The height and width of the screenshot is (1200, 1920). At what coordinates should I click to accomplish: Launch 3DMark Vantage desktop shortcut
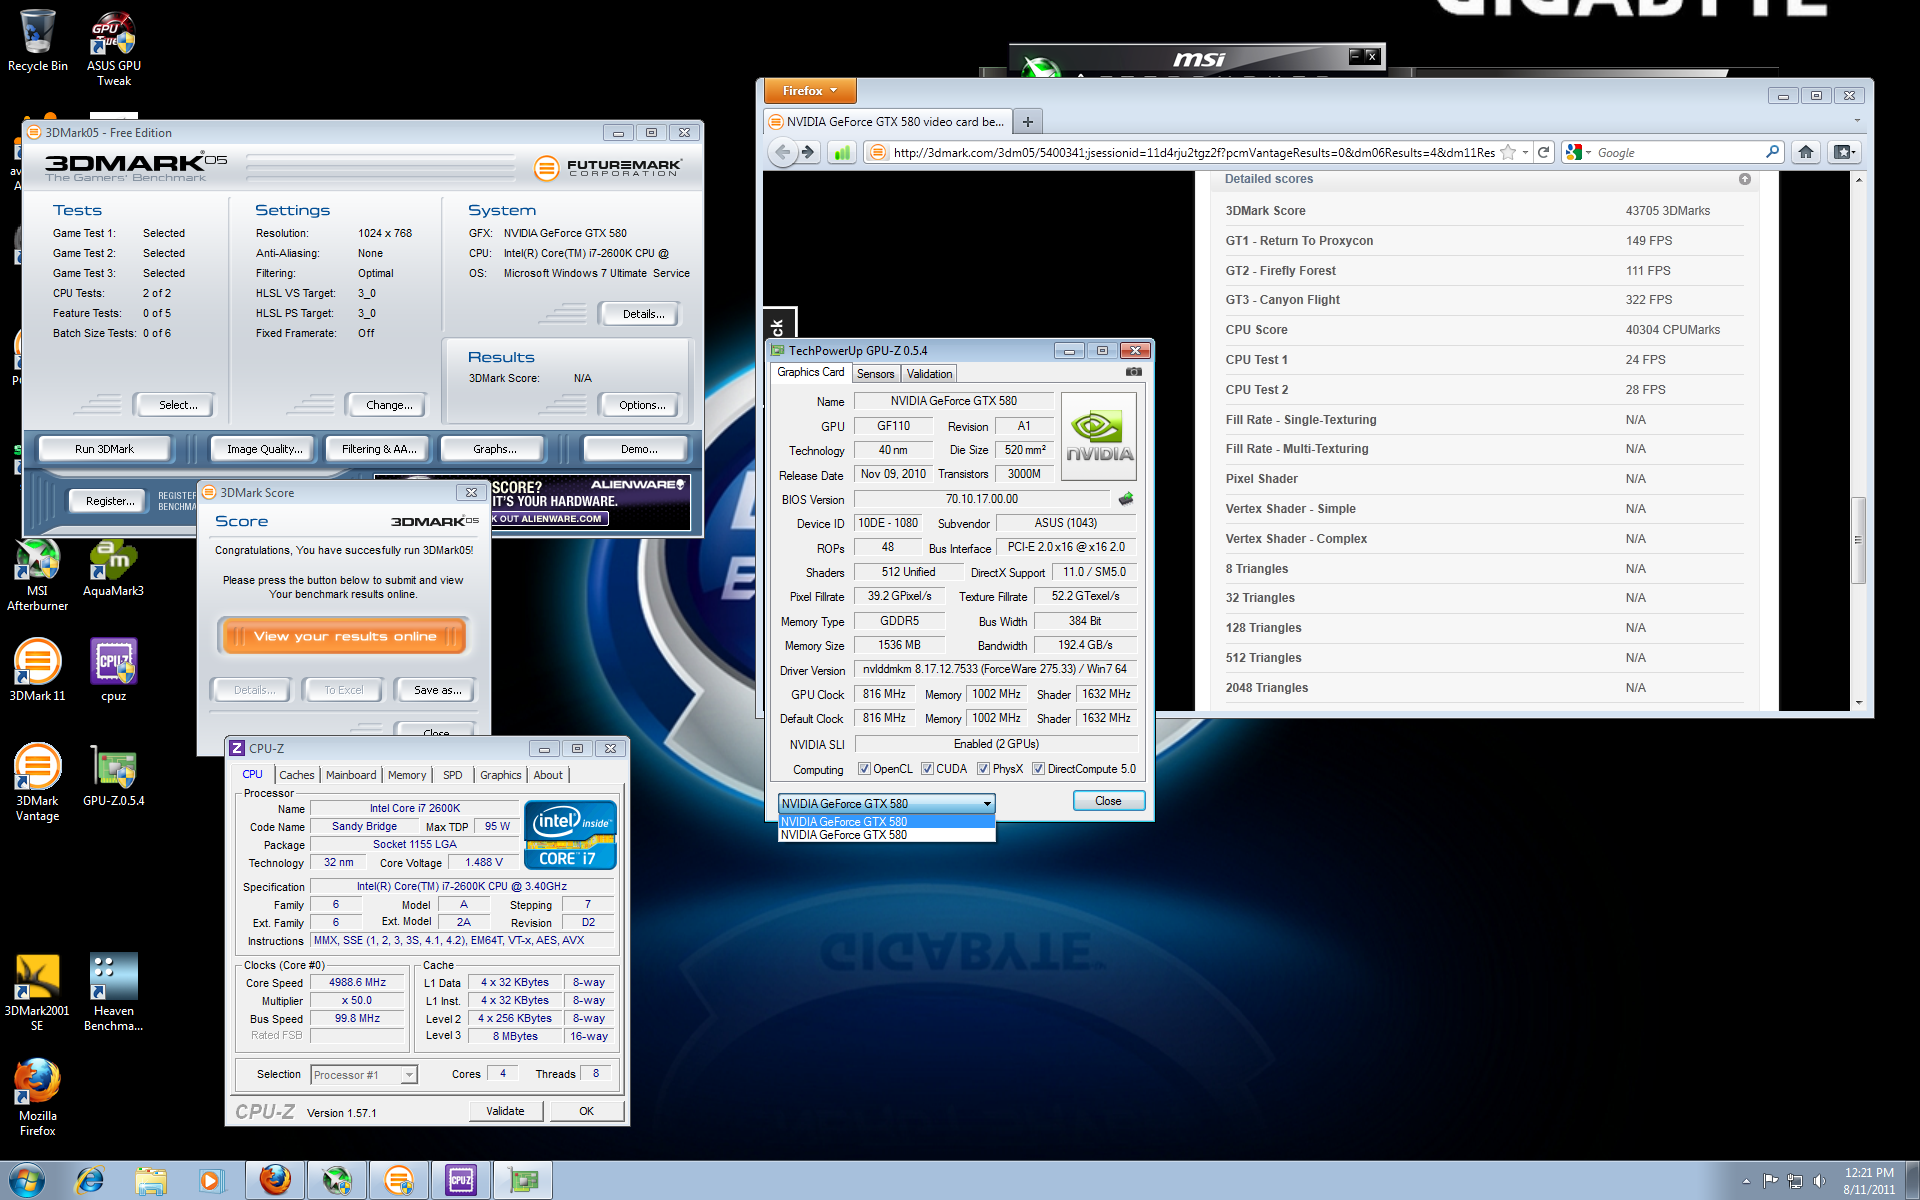(x=37, y=783)
